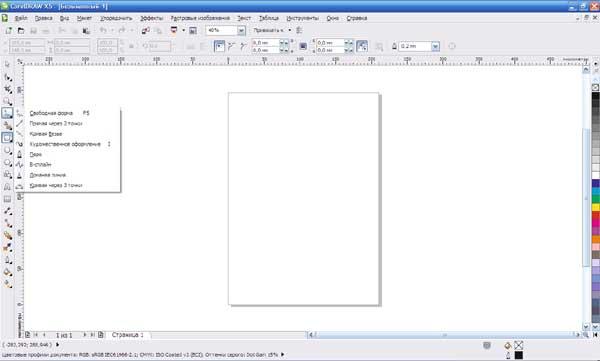
Task: Switch to the Страница 1 page tab
Action: point(128,335)
